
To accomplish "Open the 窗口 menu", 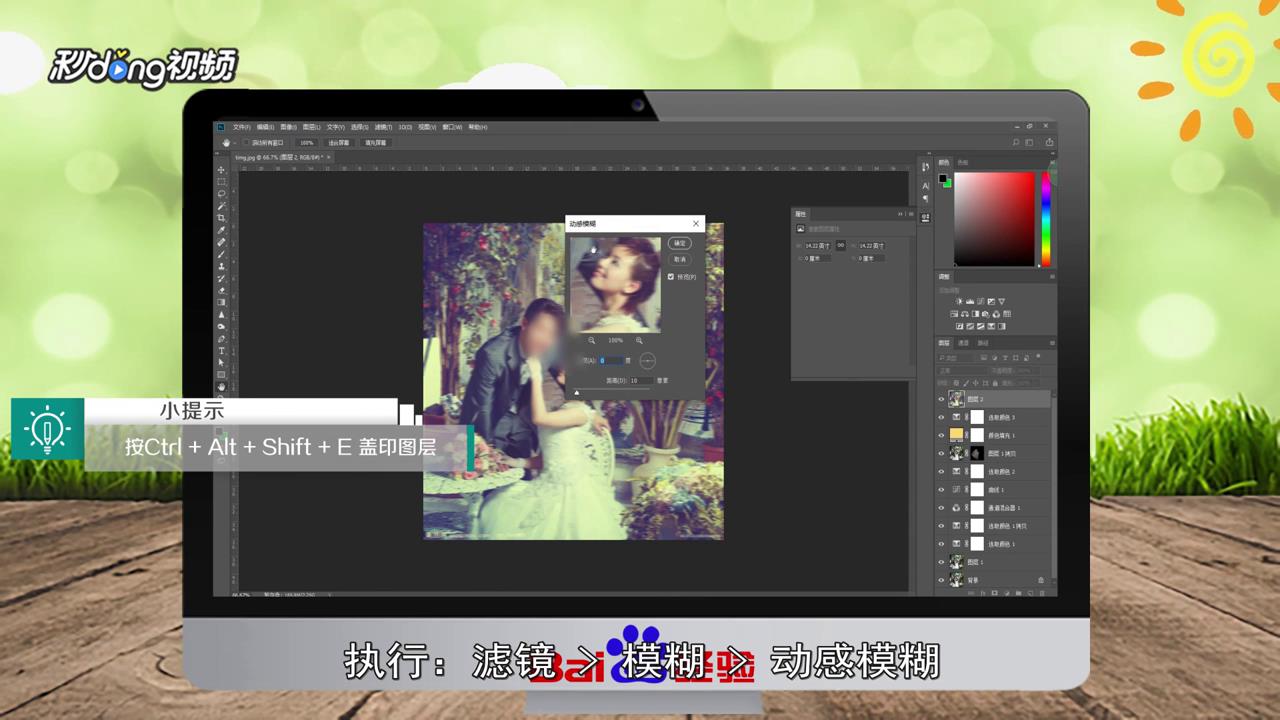I will [x=452, y=127].
